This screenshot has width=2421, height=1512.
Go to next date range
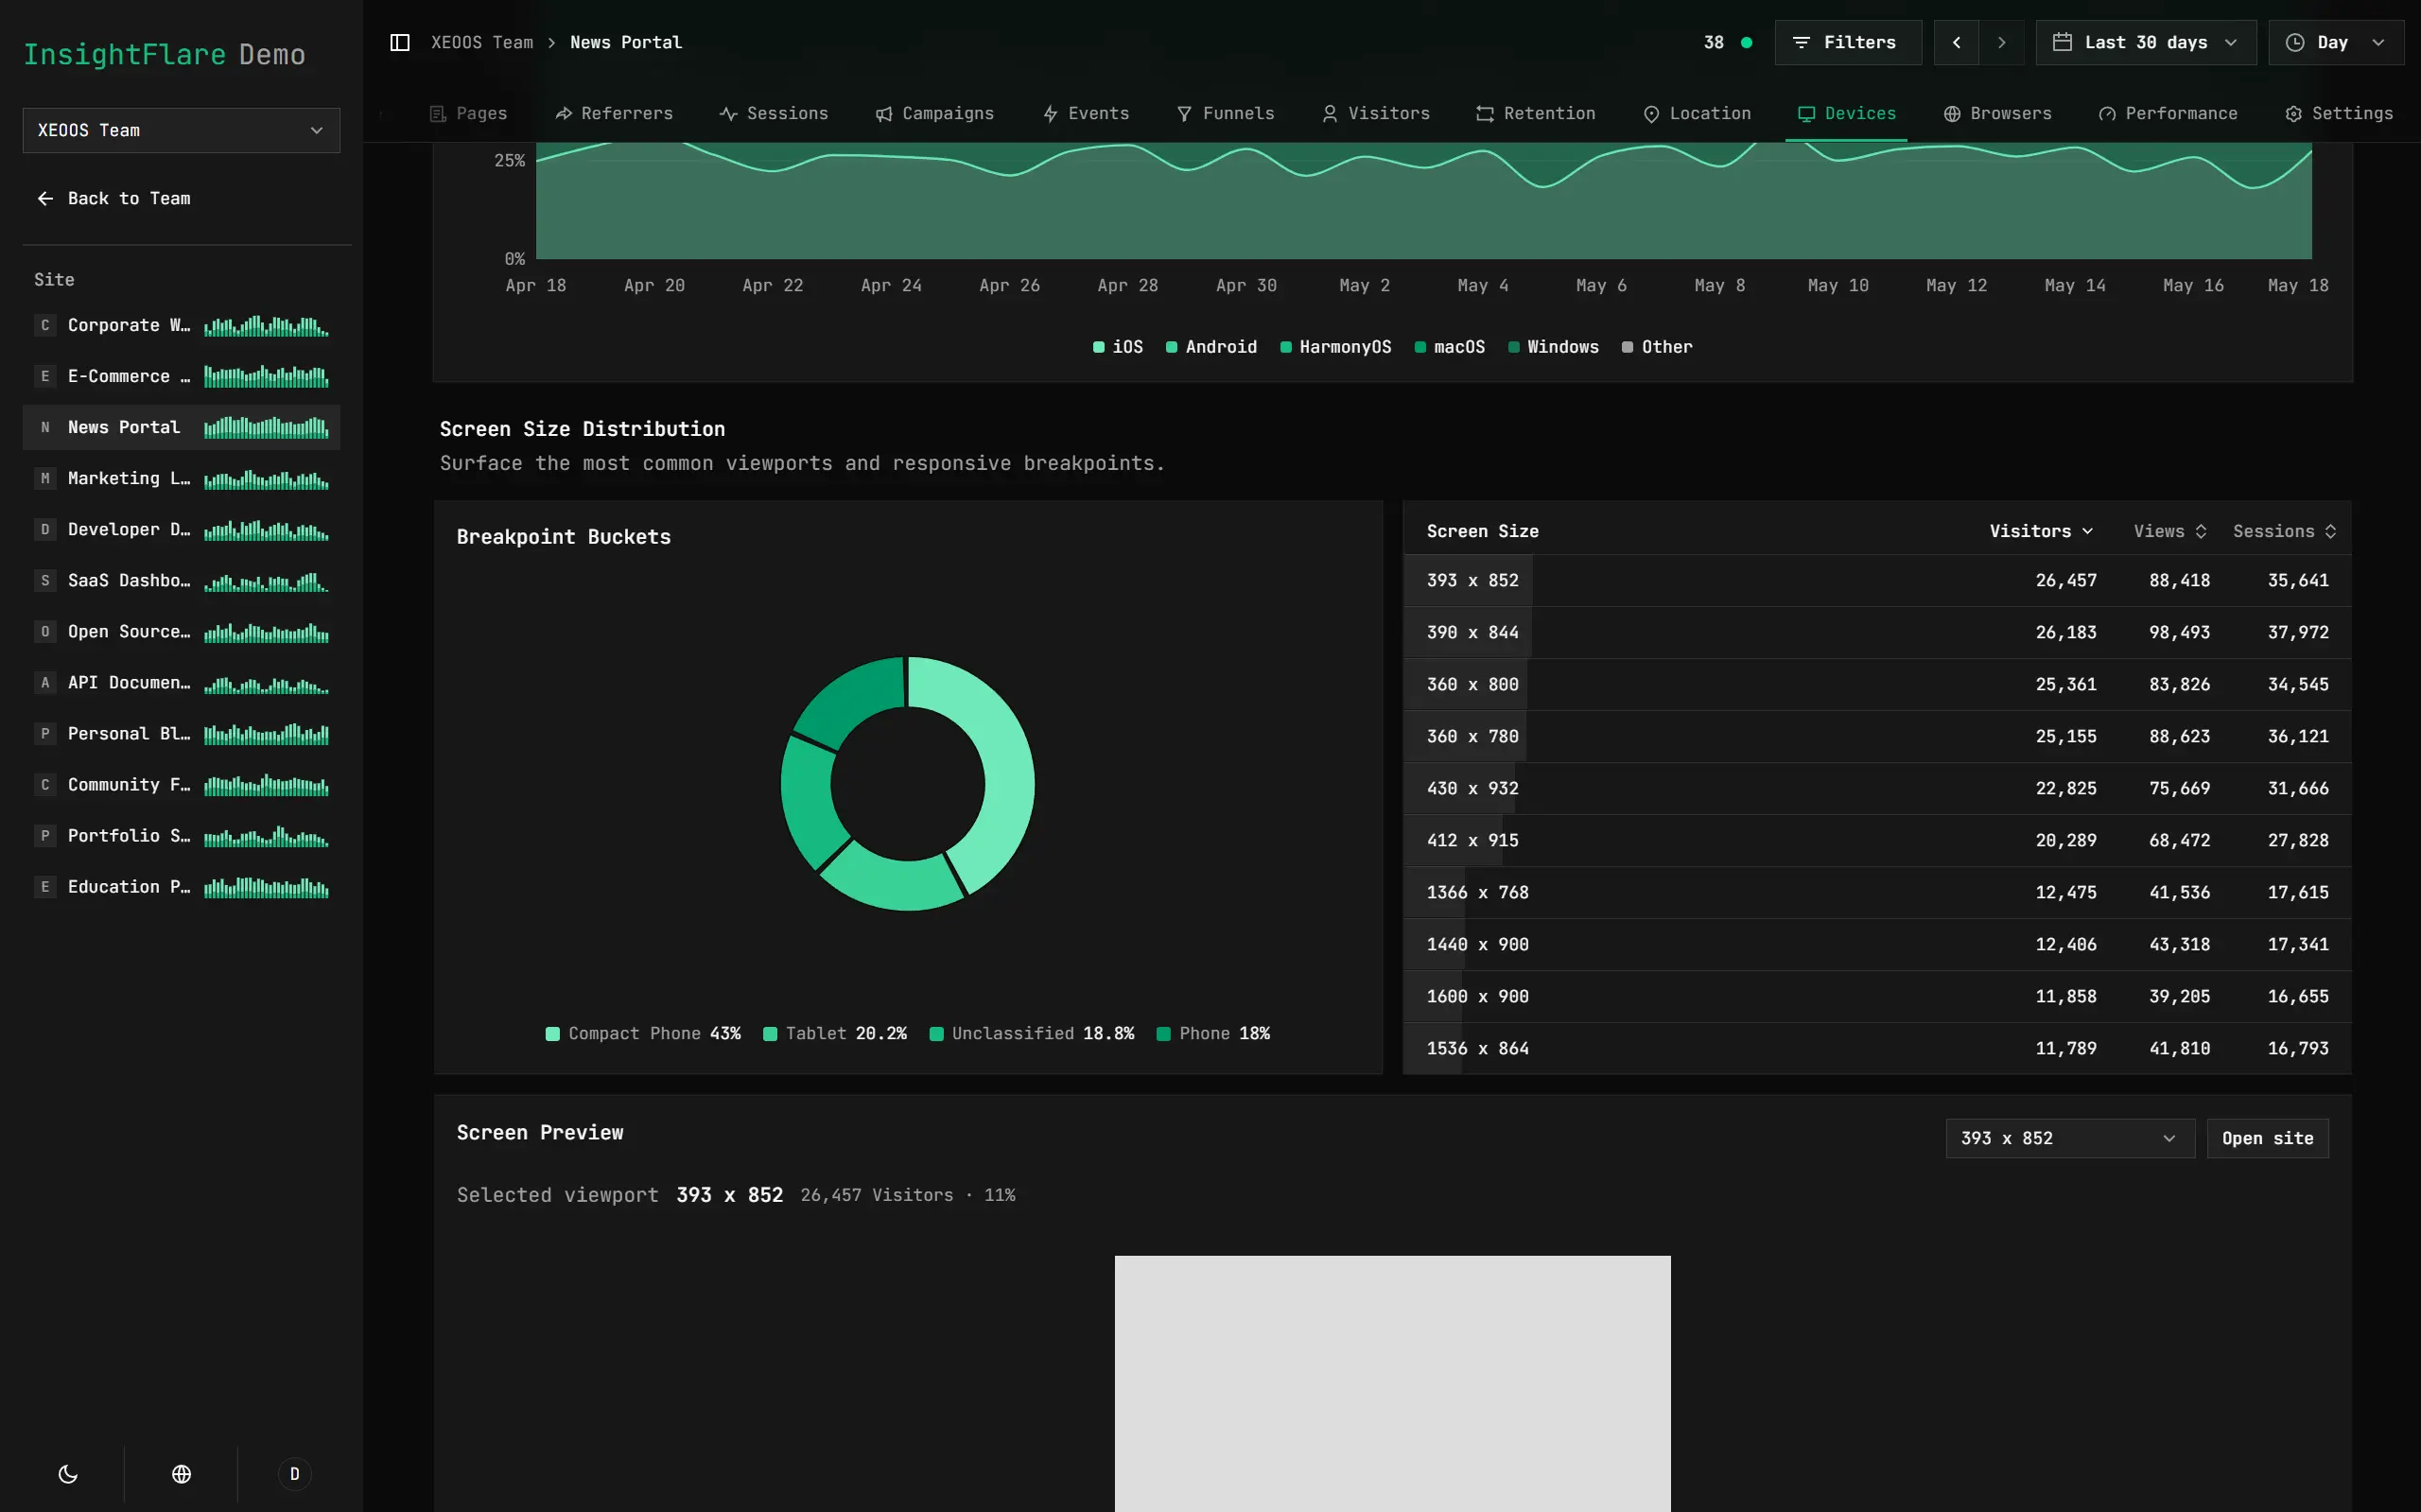[x=2001, y=42]
